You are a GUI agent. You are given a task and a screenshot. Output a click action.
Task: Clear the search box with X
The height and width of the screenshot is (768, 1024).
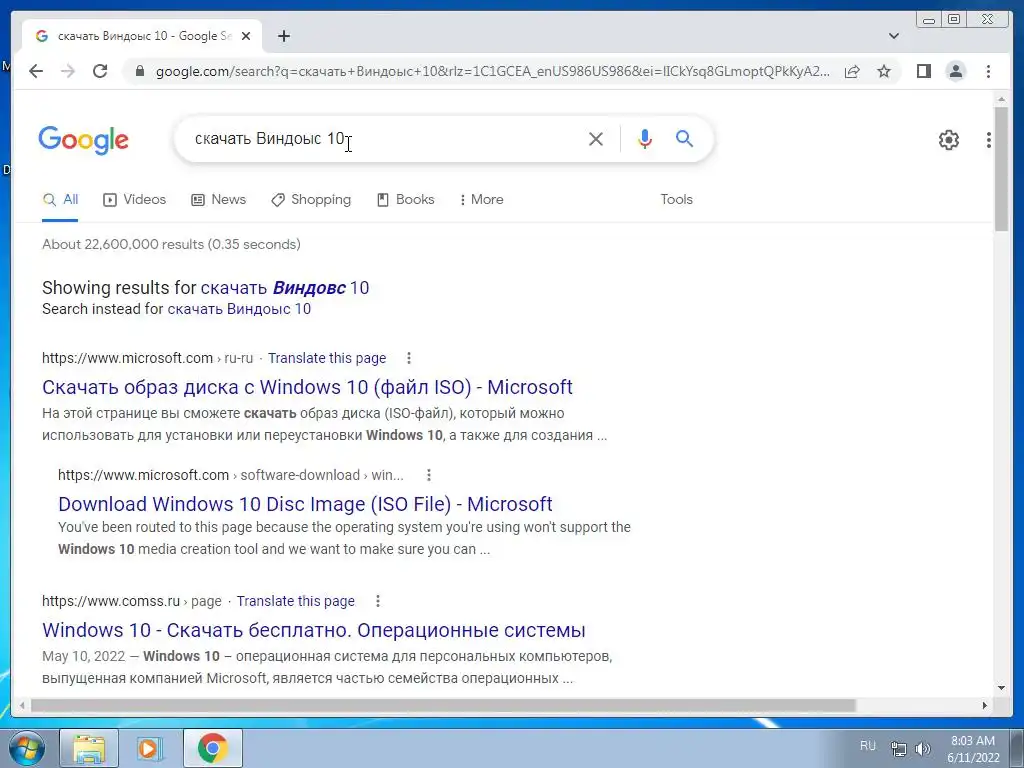(x=596, y=138)
